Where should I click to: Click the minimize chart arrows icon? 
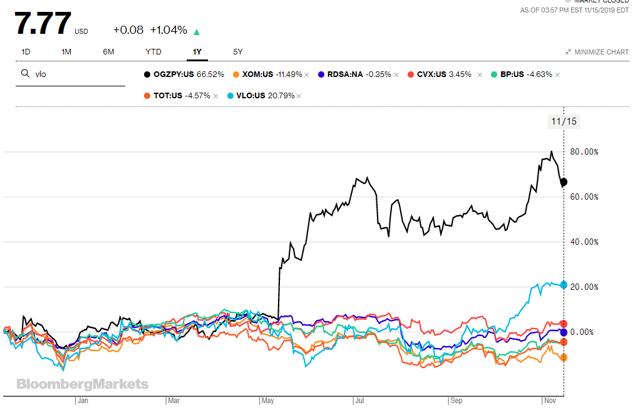569,50
